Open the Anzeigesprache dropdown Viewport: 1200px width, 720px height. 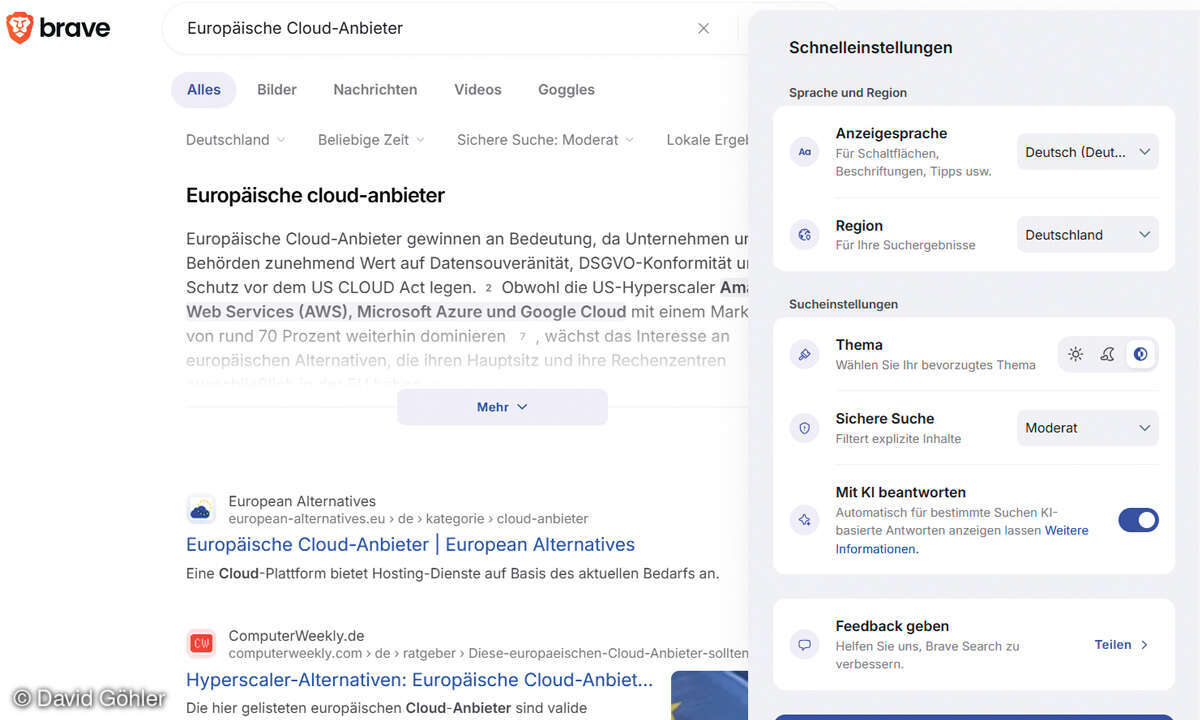pyautogui.click(x=1087, y=152)
